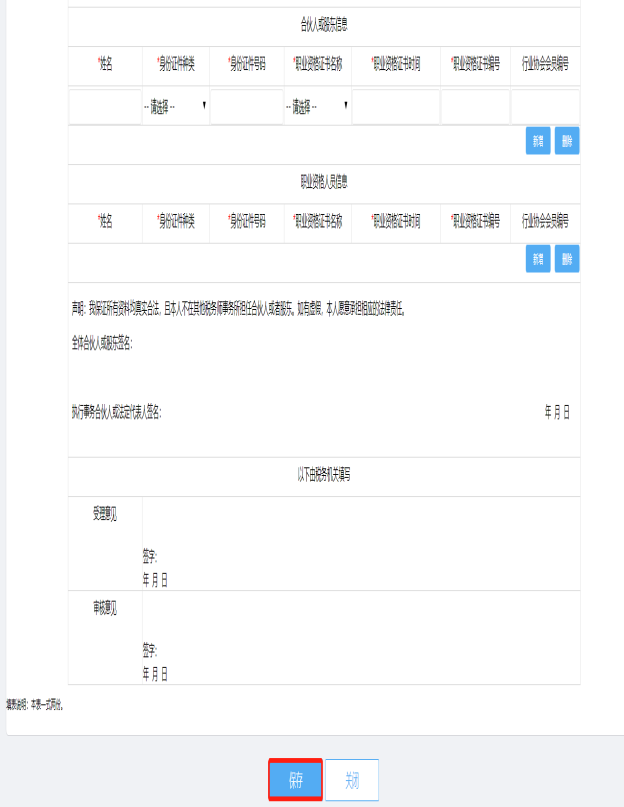
Task: Open the 身份证件种类 请选择 dropdown
Action: pyautogui.click(x=176, y=107)
